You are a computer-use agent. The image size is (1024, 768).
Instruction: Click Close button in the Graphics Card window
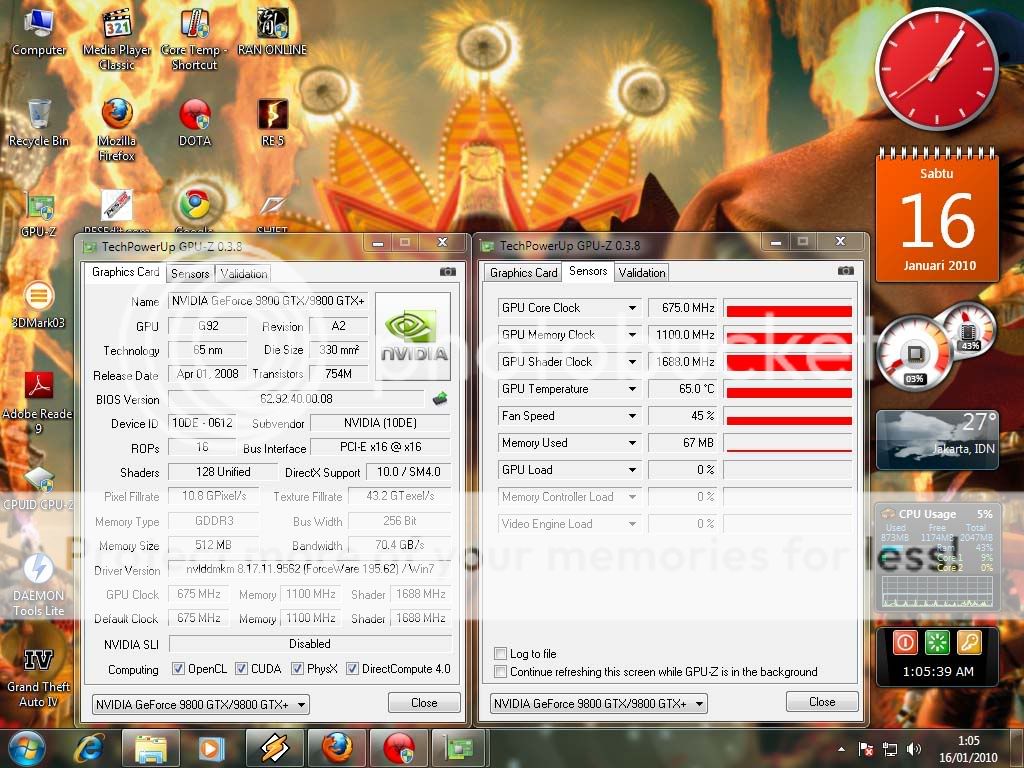[424, 703]
